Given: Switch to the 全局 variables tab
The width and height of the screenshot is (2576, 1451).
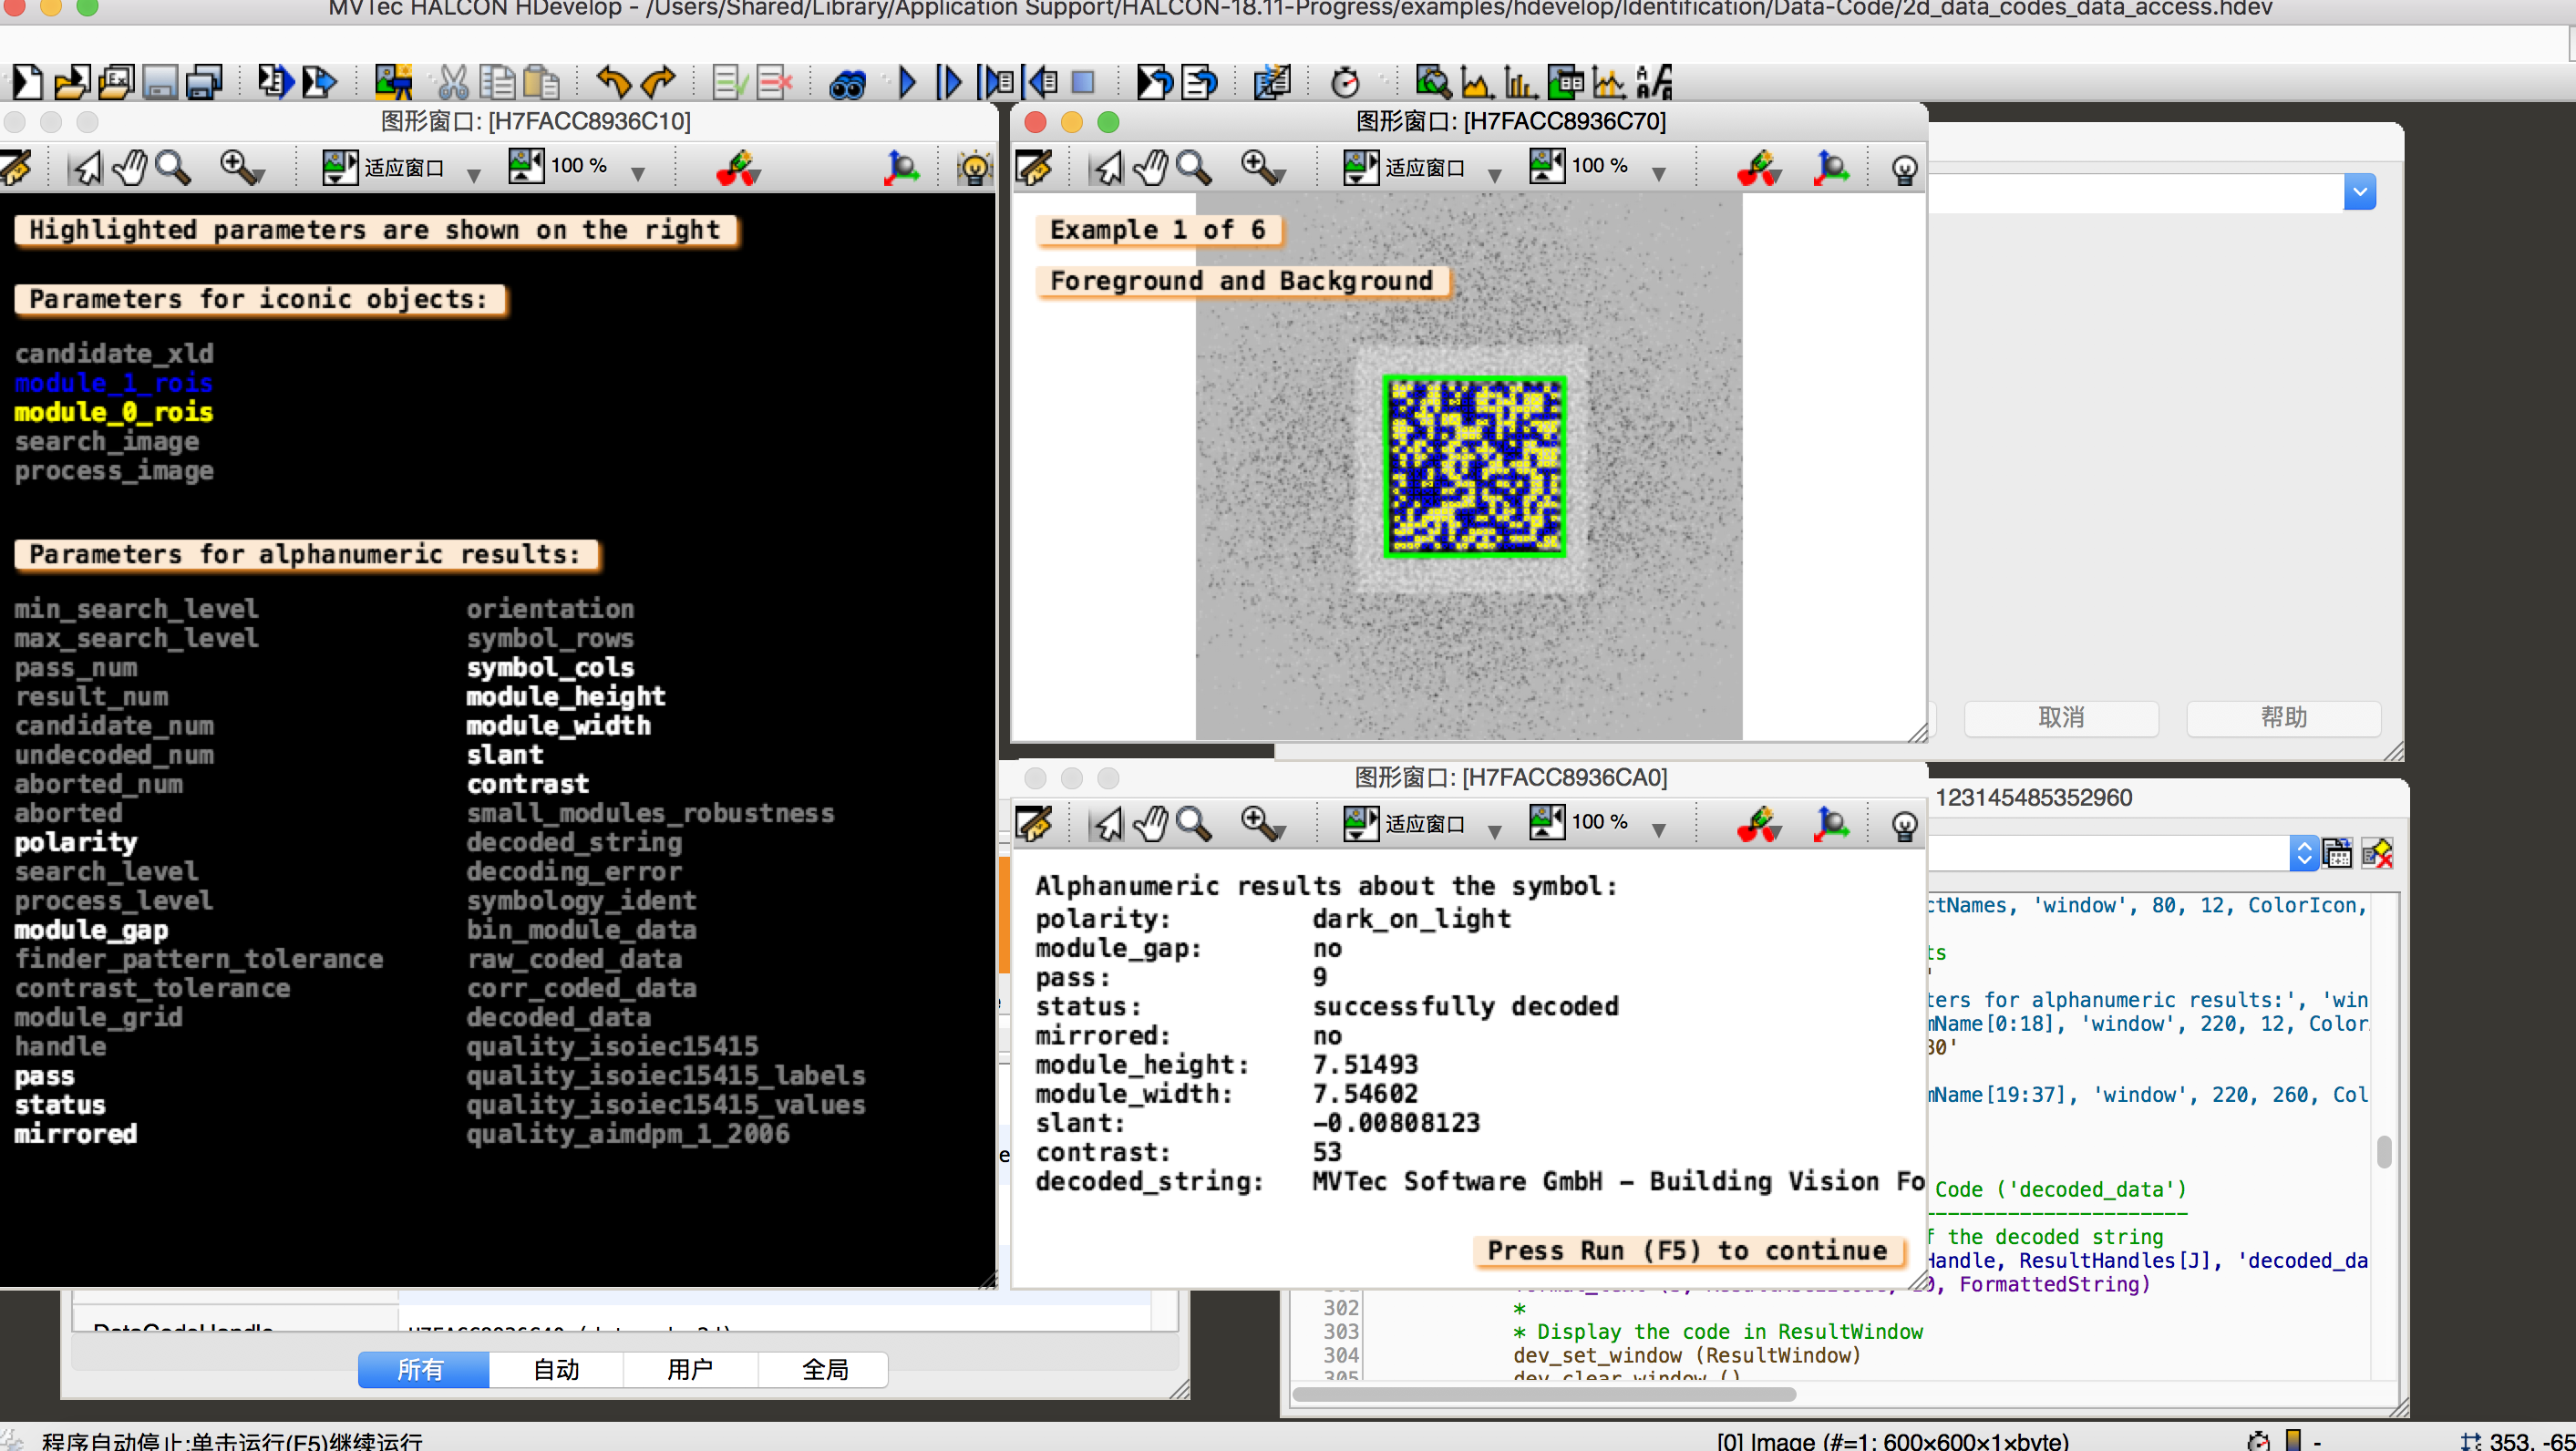Looking at the screenshot, I should point(824,1369).
